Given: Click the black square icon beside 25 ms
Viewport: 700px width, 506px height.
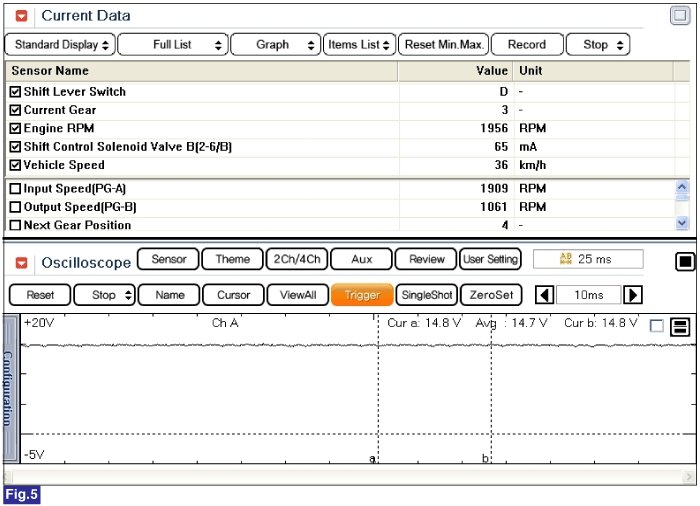Looking at the screenshot, I should tap(685, 262).
